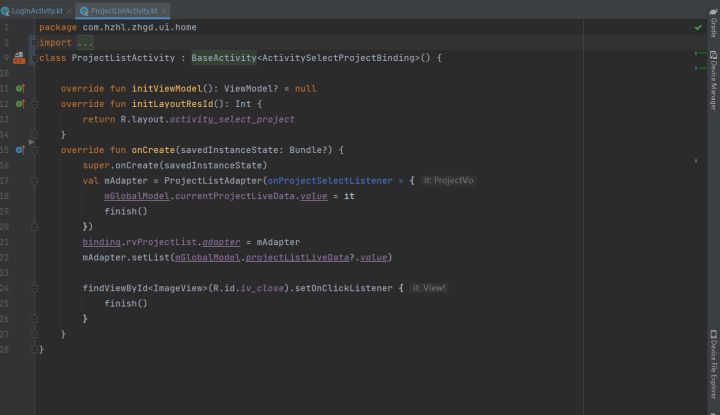Collapse the initLayoutResId function fold
Viewport: 720px width, 415px height.
(34, 104)
